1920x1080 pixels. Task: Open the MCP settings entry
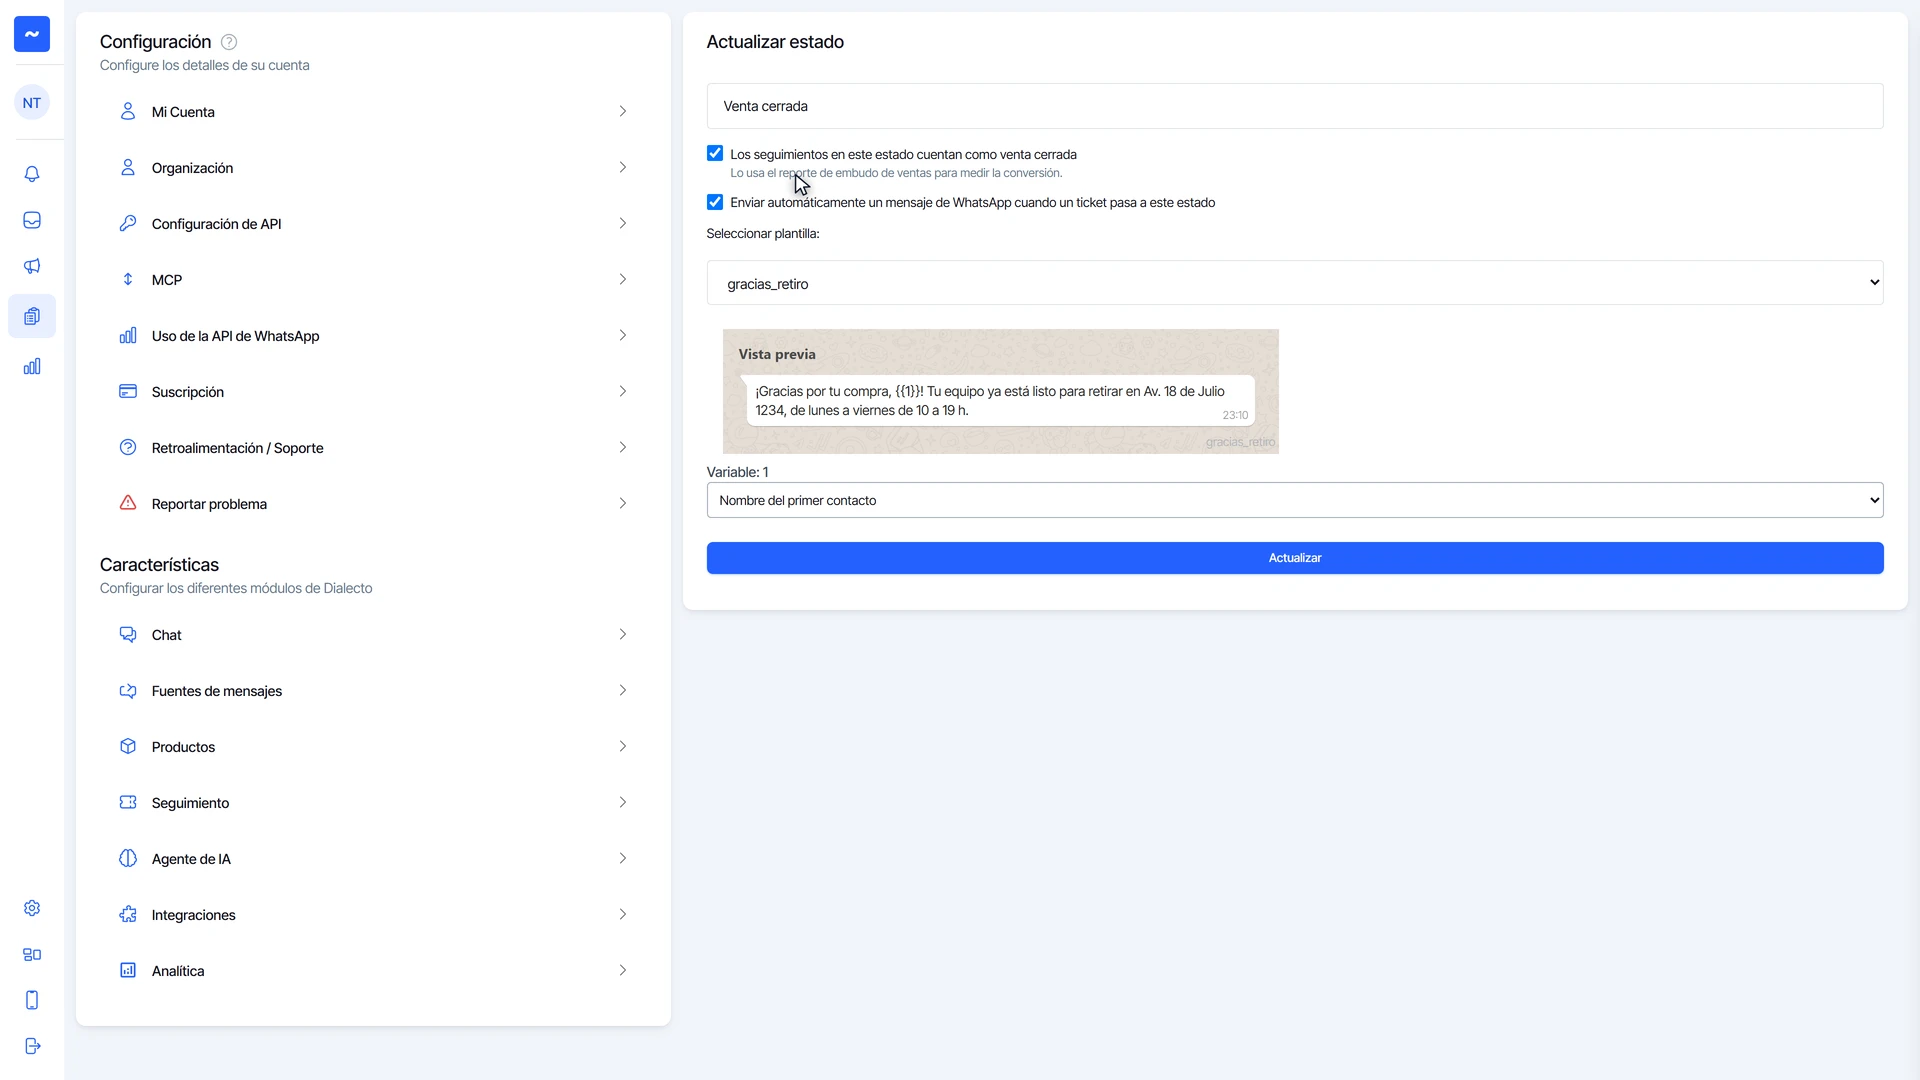tap(373, 280)
